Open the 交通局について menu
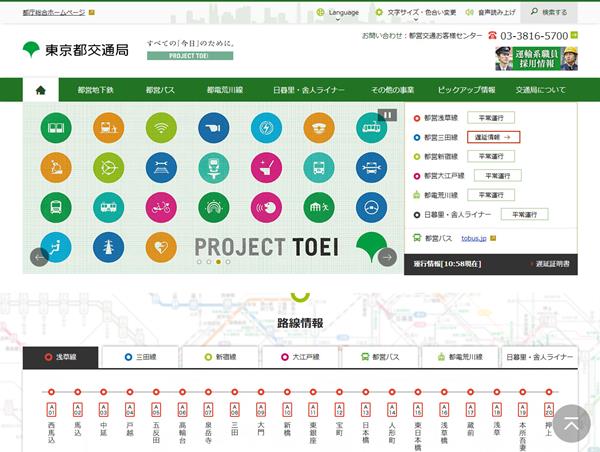600x452 pixels. 540,90
